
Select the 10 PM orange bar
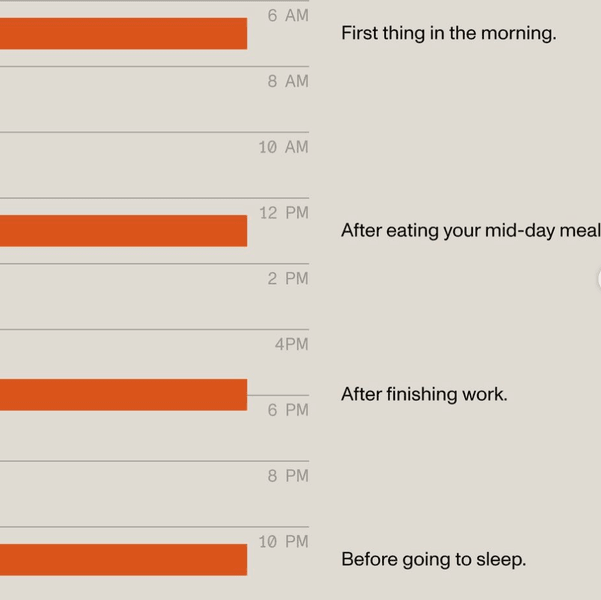coord(123,560)
